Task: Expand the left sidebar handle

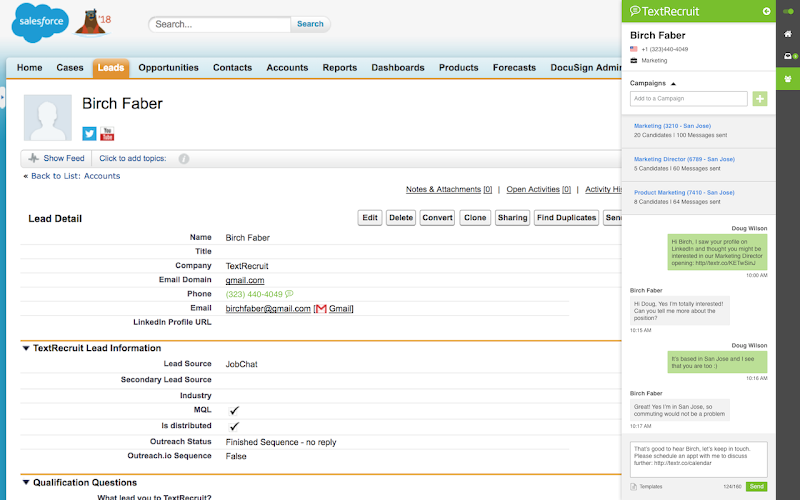Action: point(2,97)
